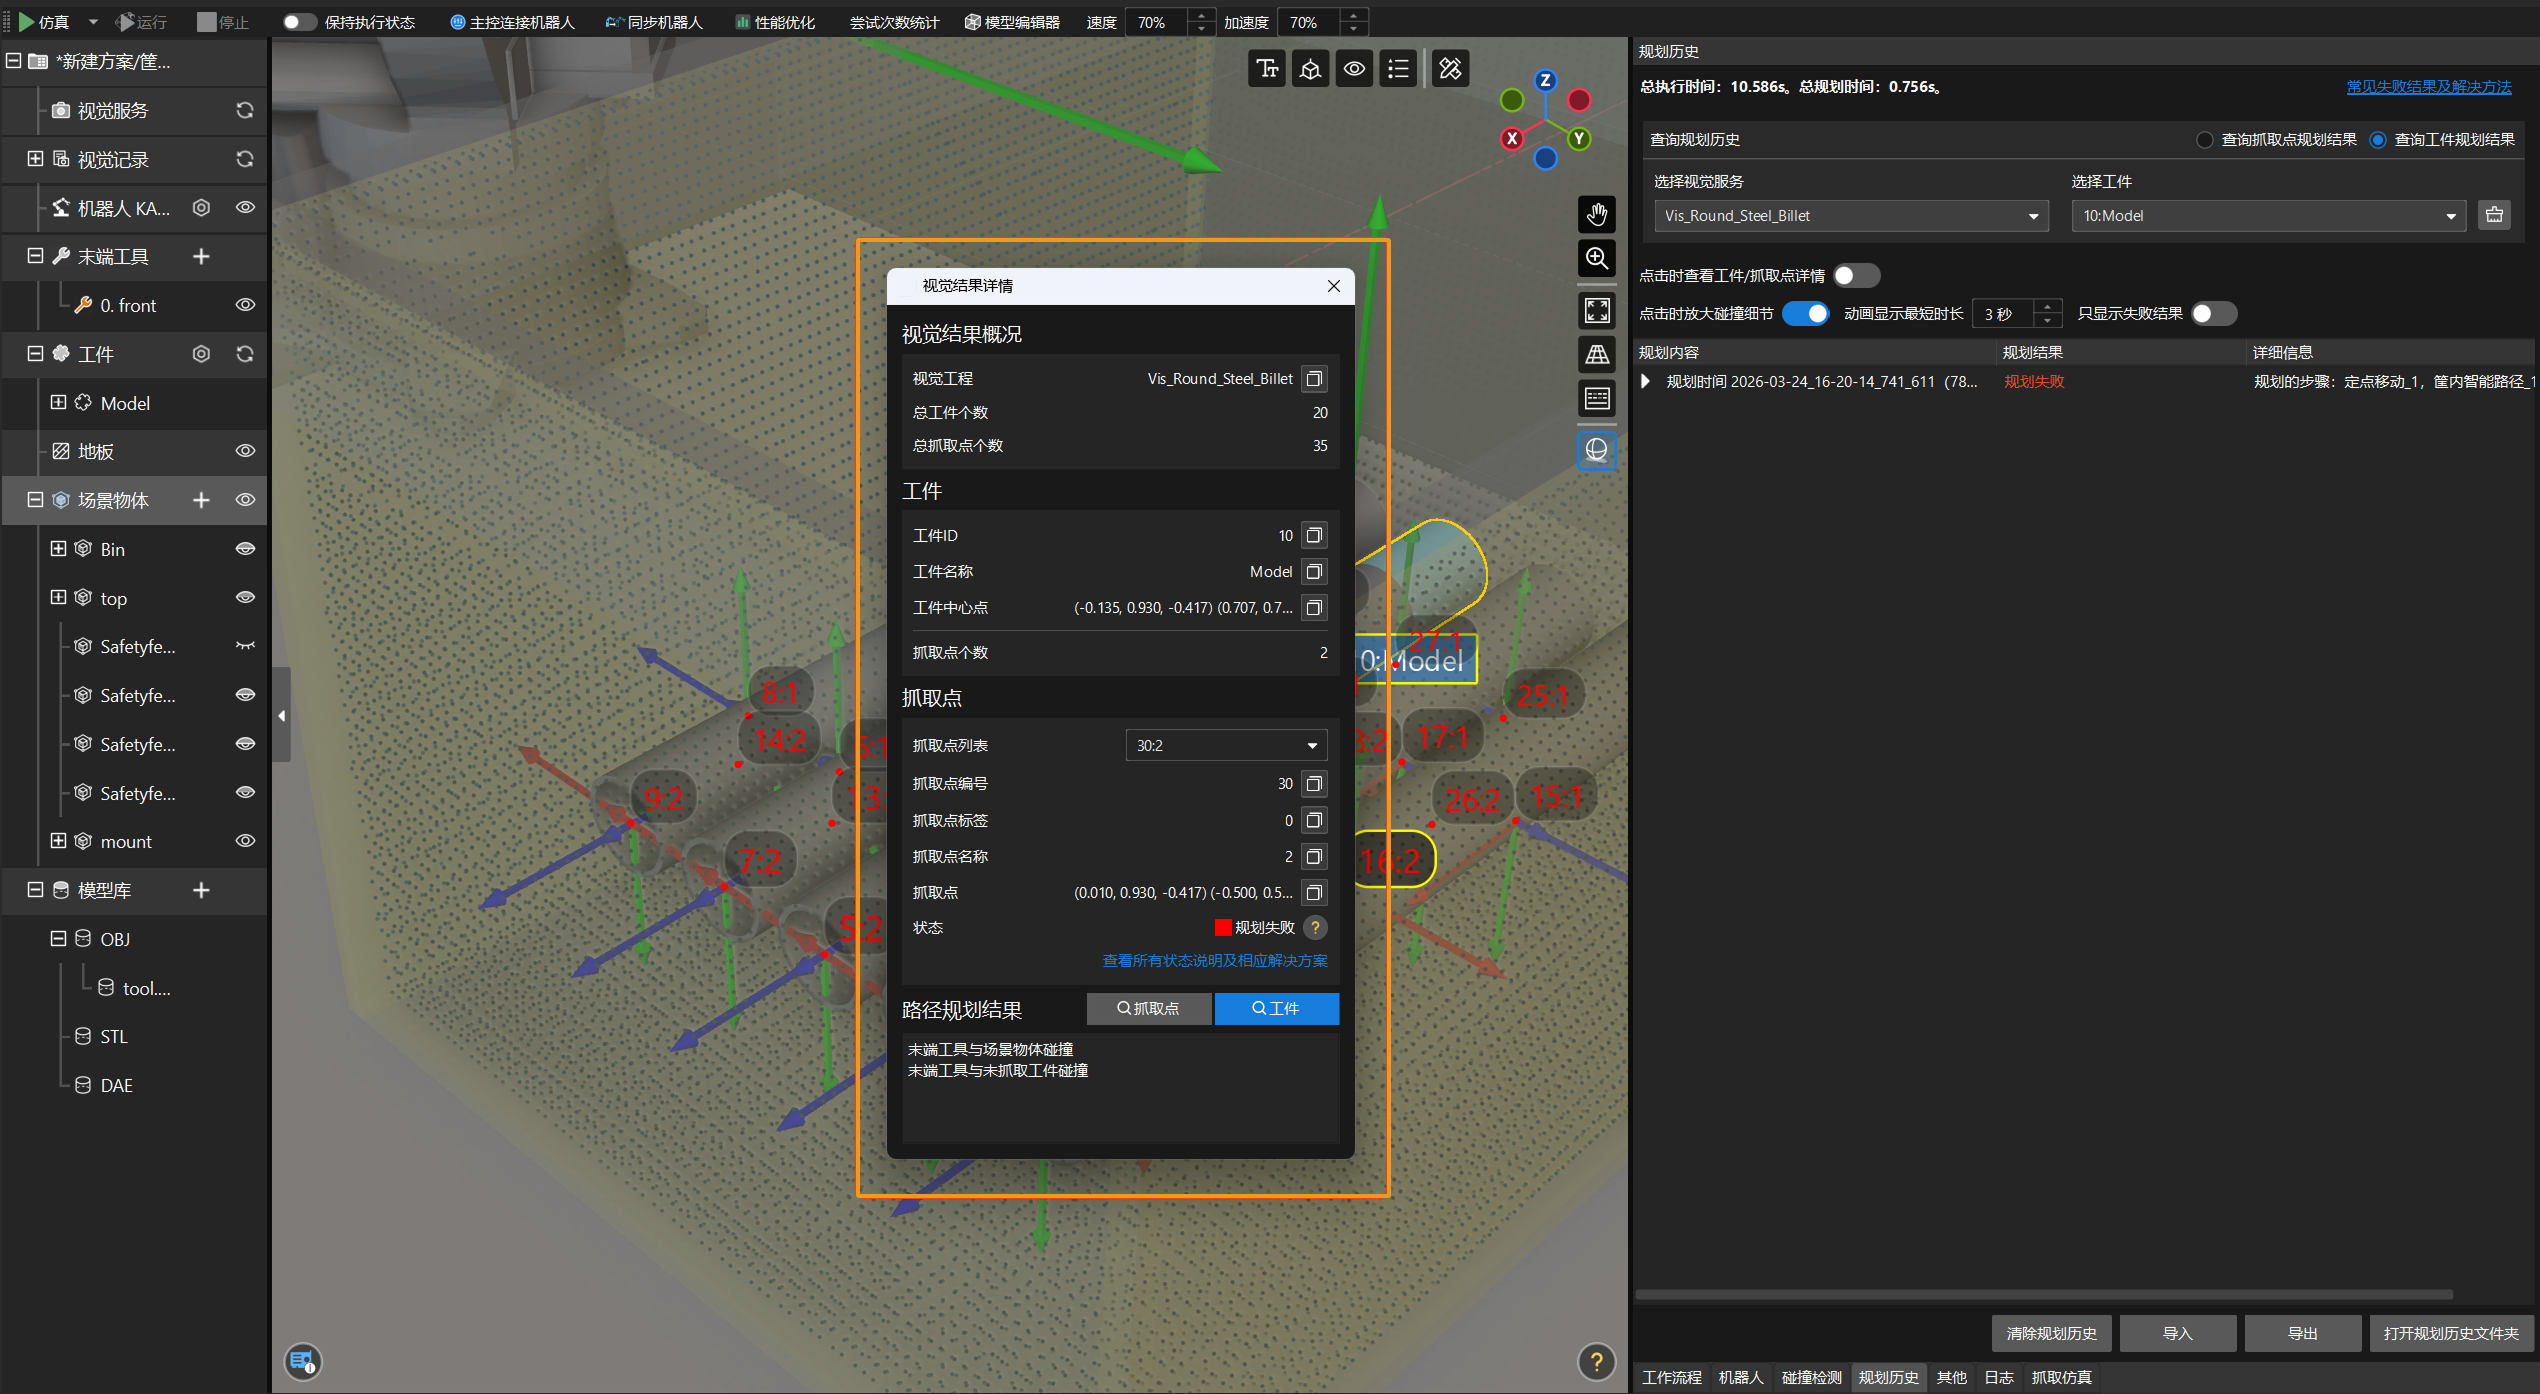Toggle the perspective grid icon
The image size is (2540, 1394).
(1597, 355)
